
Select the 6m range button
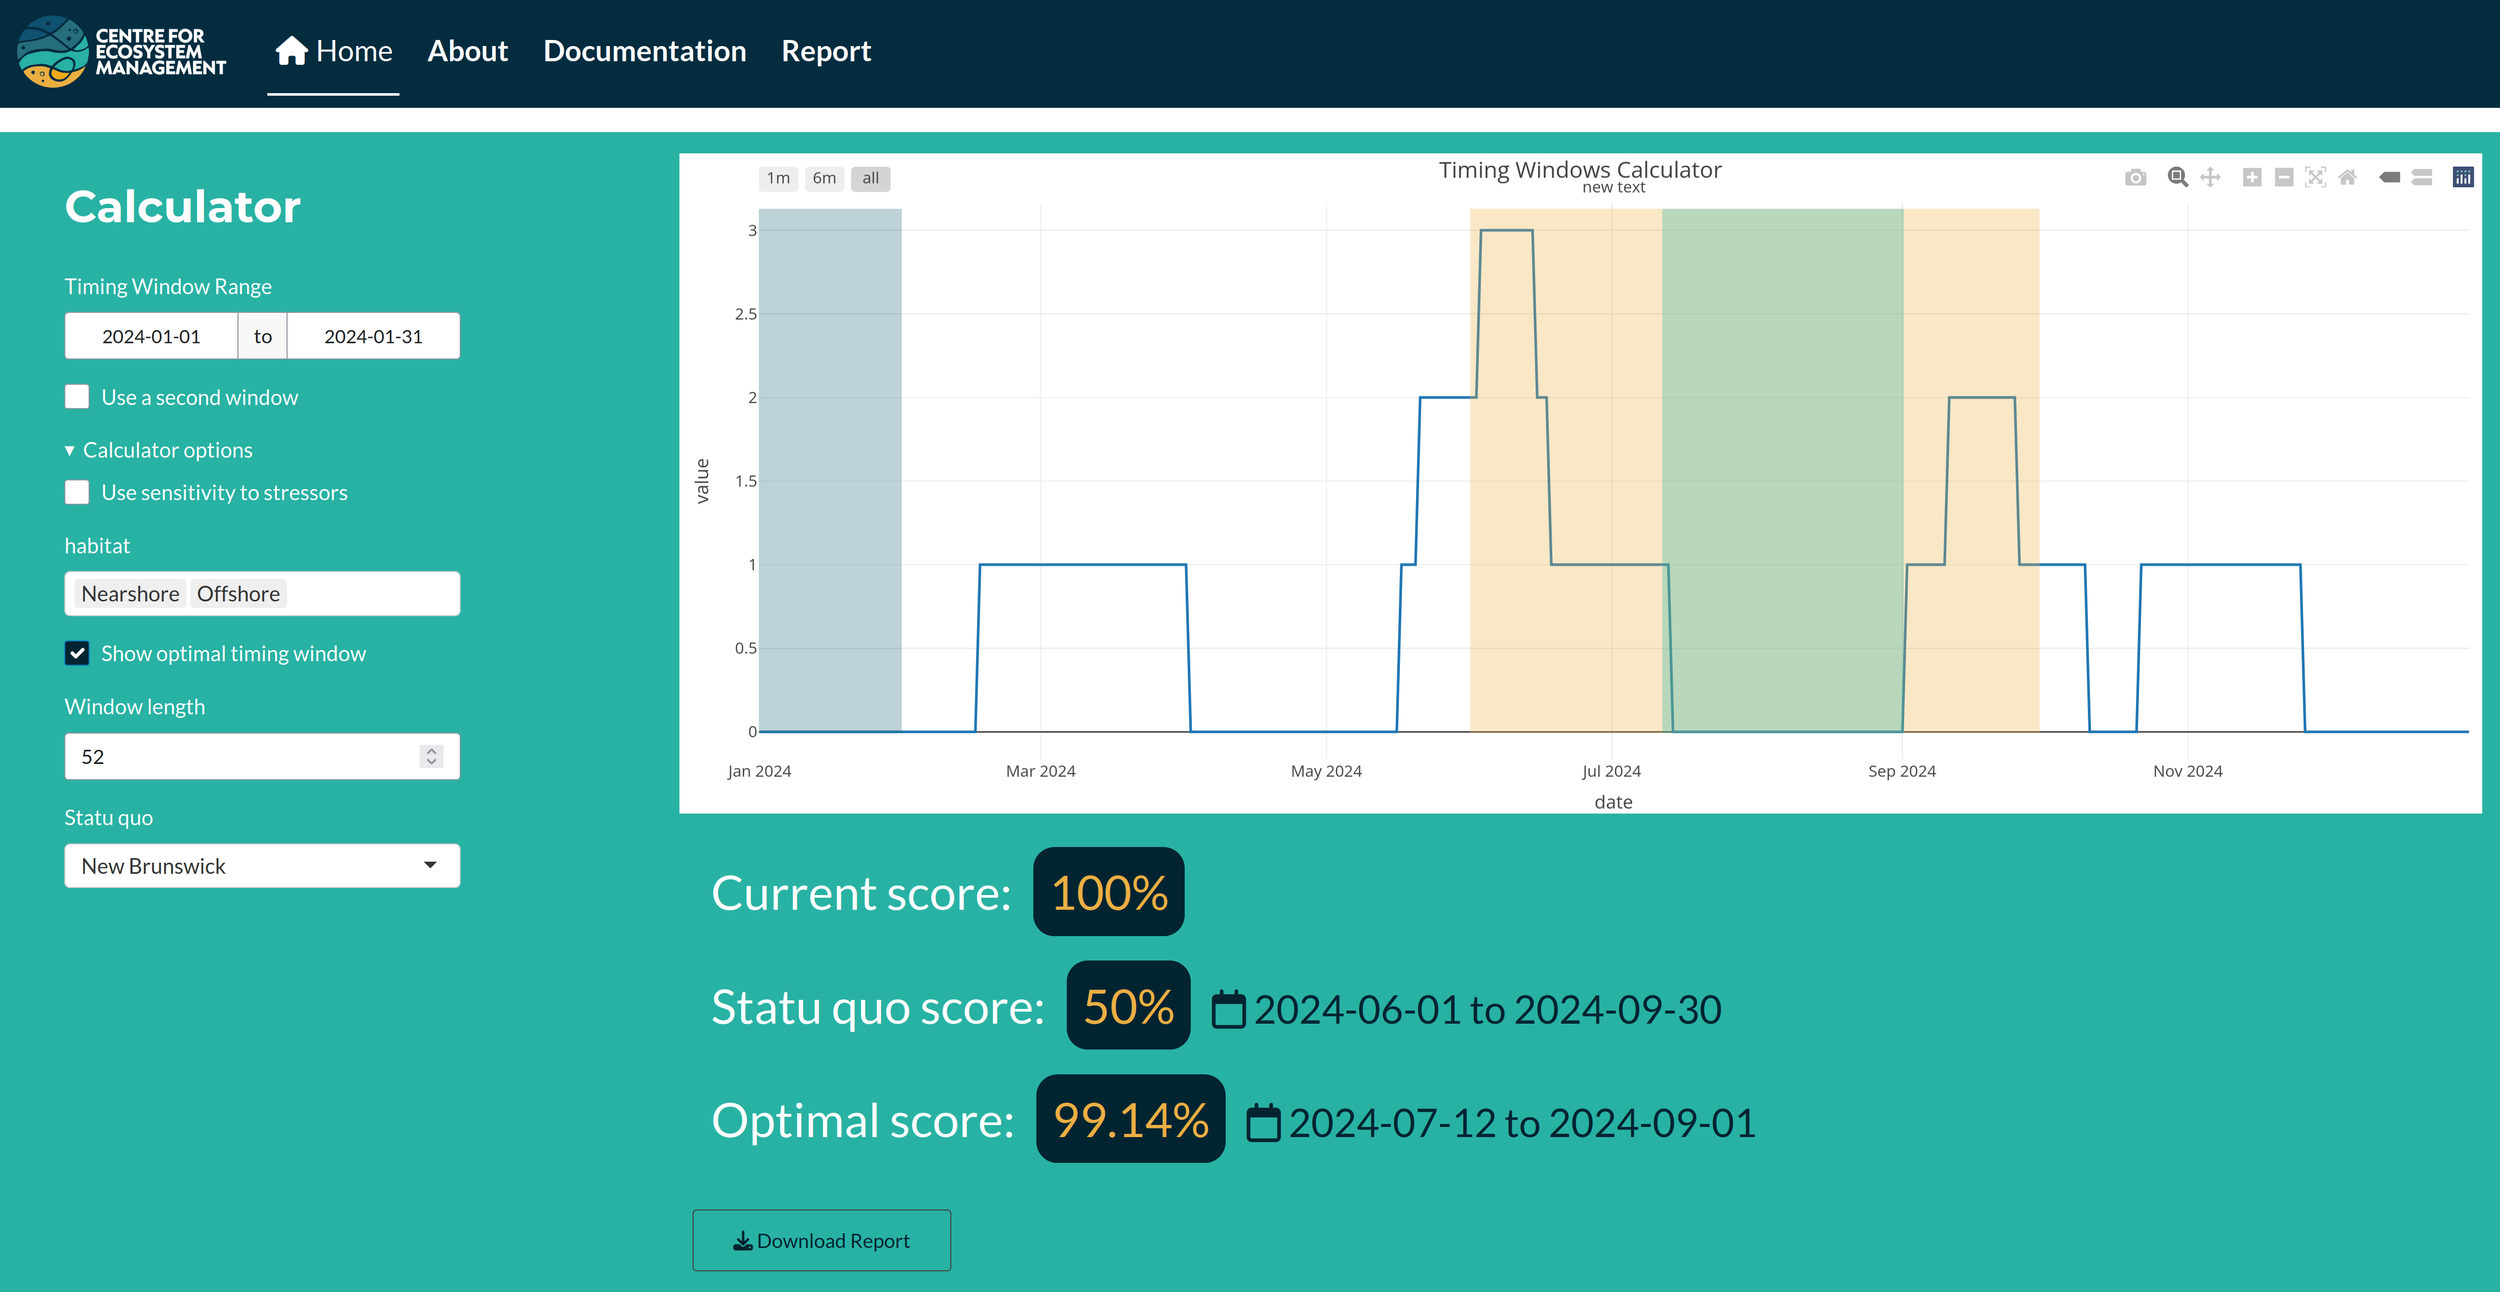tap(824, 178)
